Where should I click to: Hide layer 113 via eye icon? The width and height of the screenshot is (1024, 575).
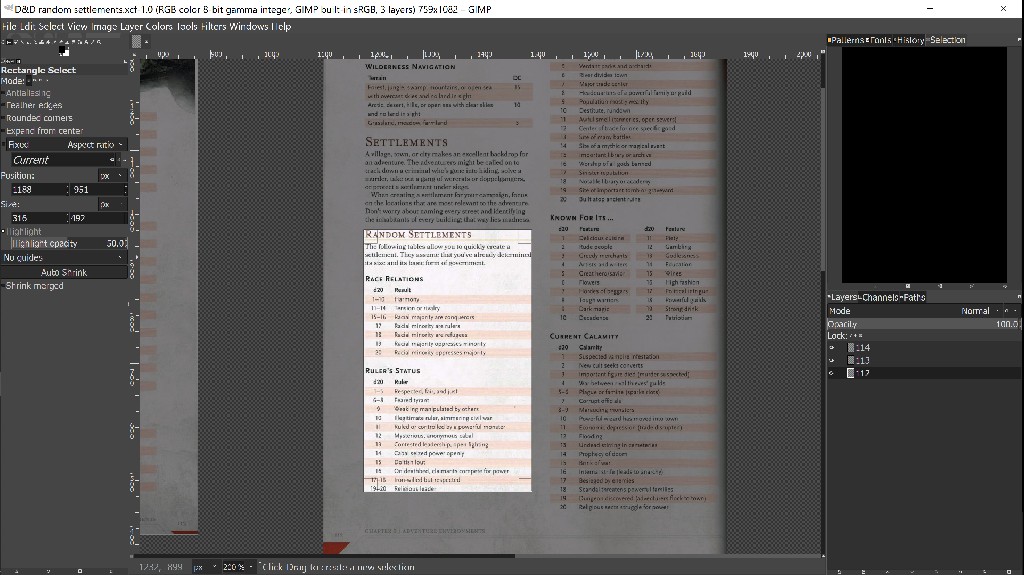pos(831,360)
